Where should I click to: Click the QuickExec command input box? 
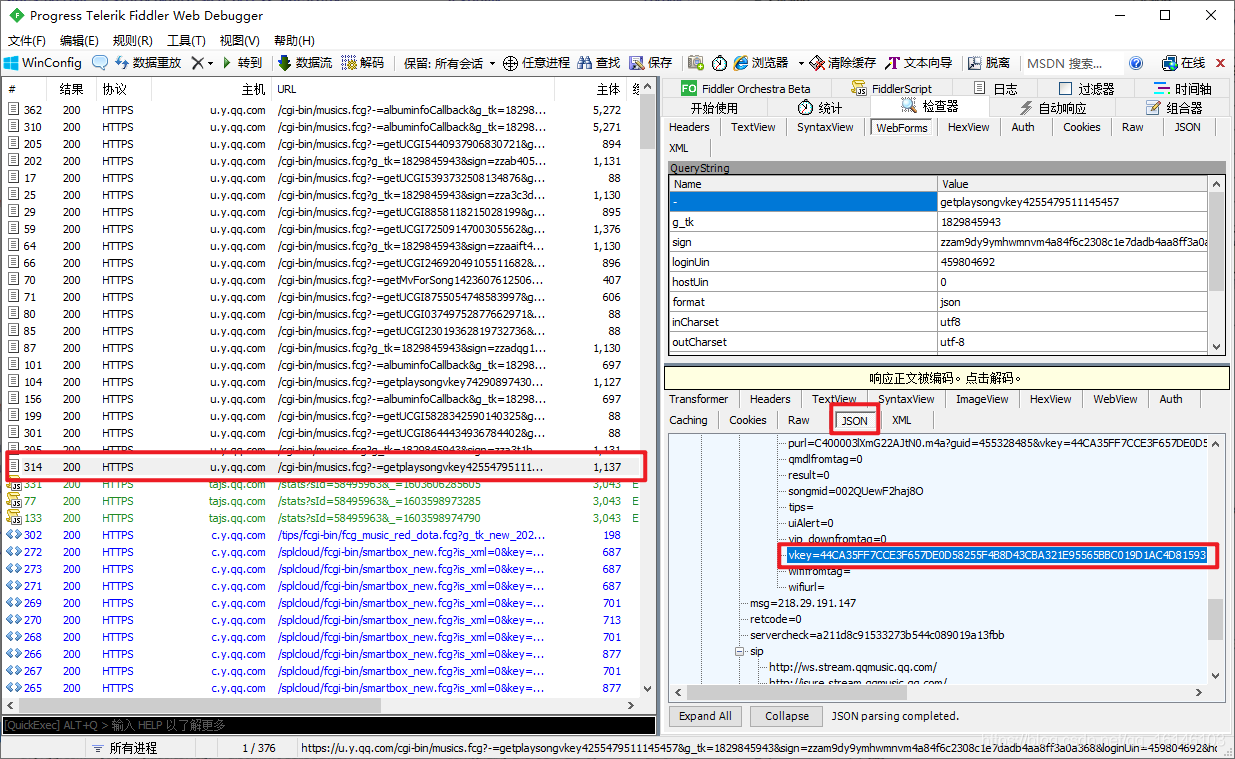pos(328,724)
